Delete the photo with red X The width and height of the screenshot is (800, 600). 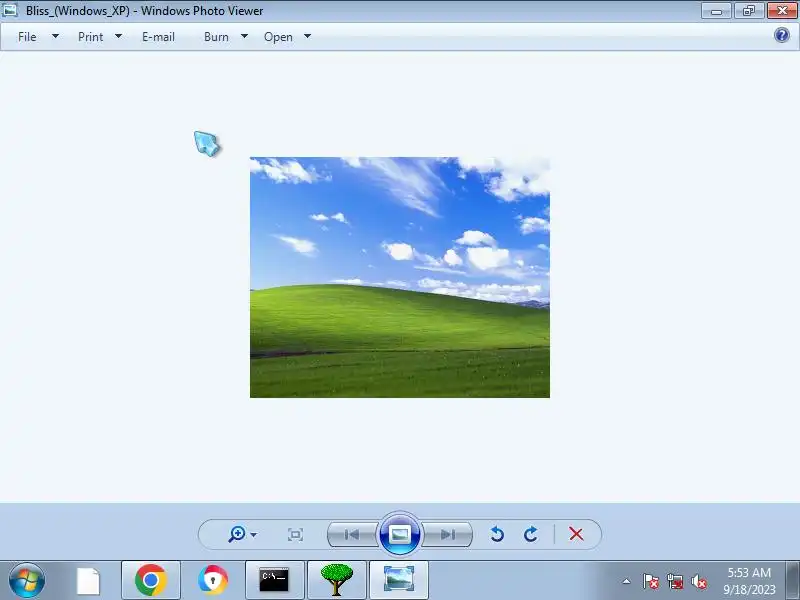576,534
